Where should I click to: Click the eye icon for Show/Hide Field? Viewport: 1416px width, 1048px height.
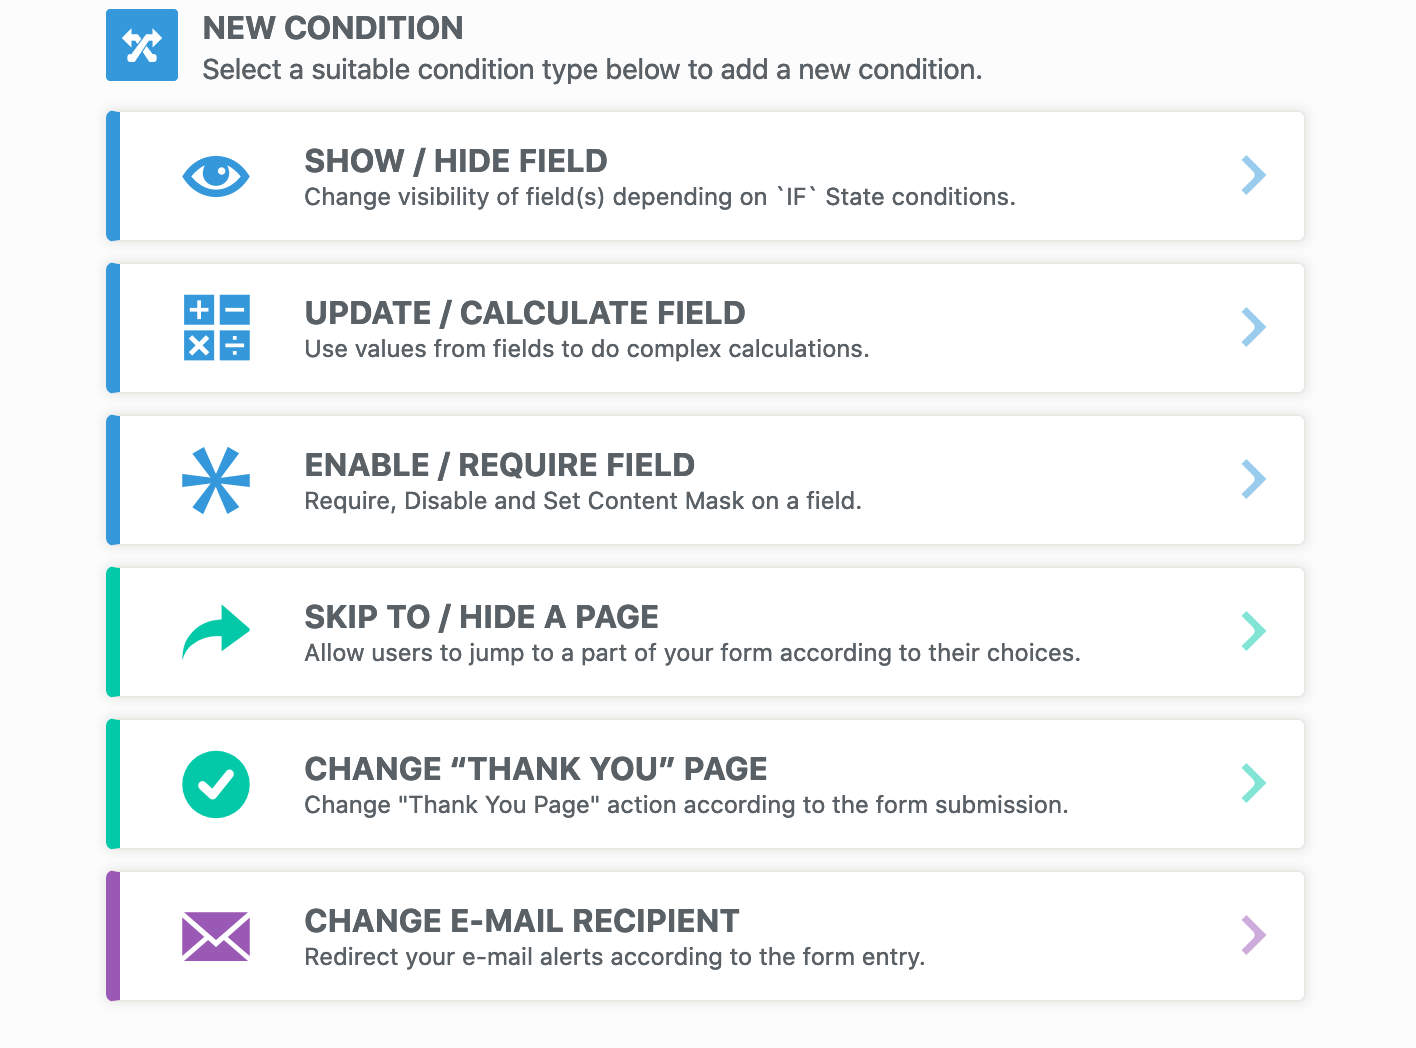click(x=216, y=176)
